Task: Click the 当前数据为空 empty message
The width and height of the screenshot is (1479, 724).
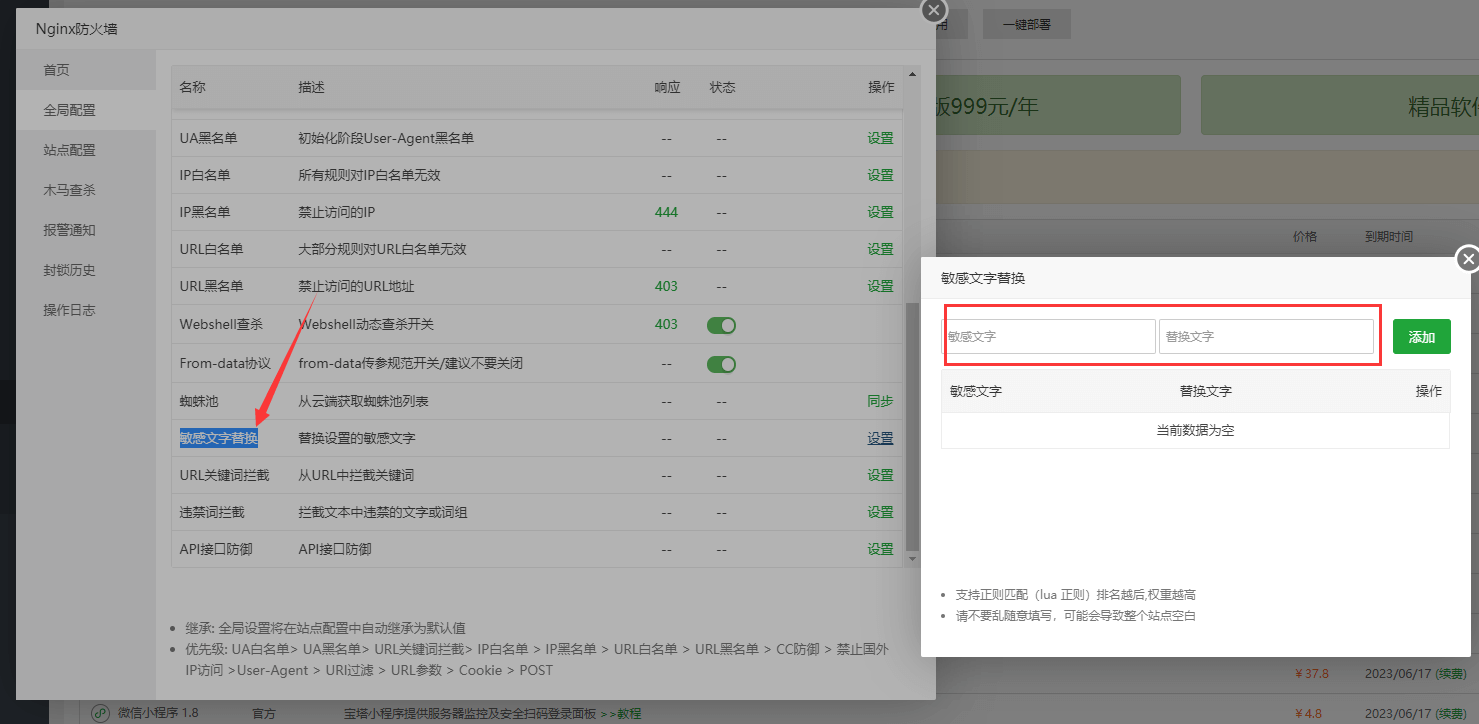Action: pyautogui.click(x=1195, y=430)
